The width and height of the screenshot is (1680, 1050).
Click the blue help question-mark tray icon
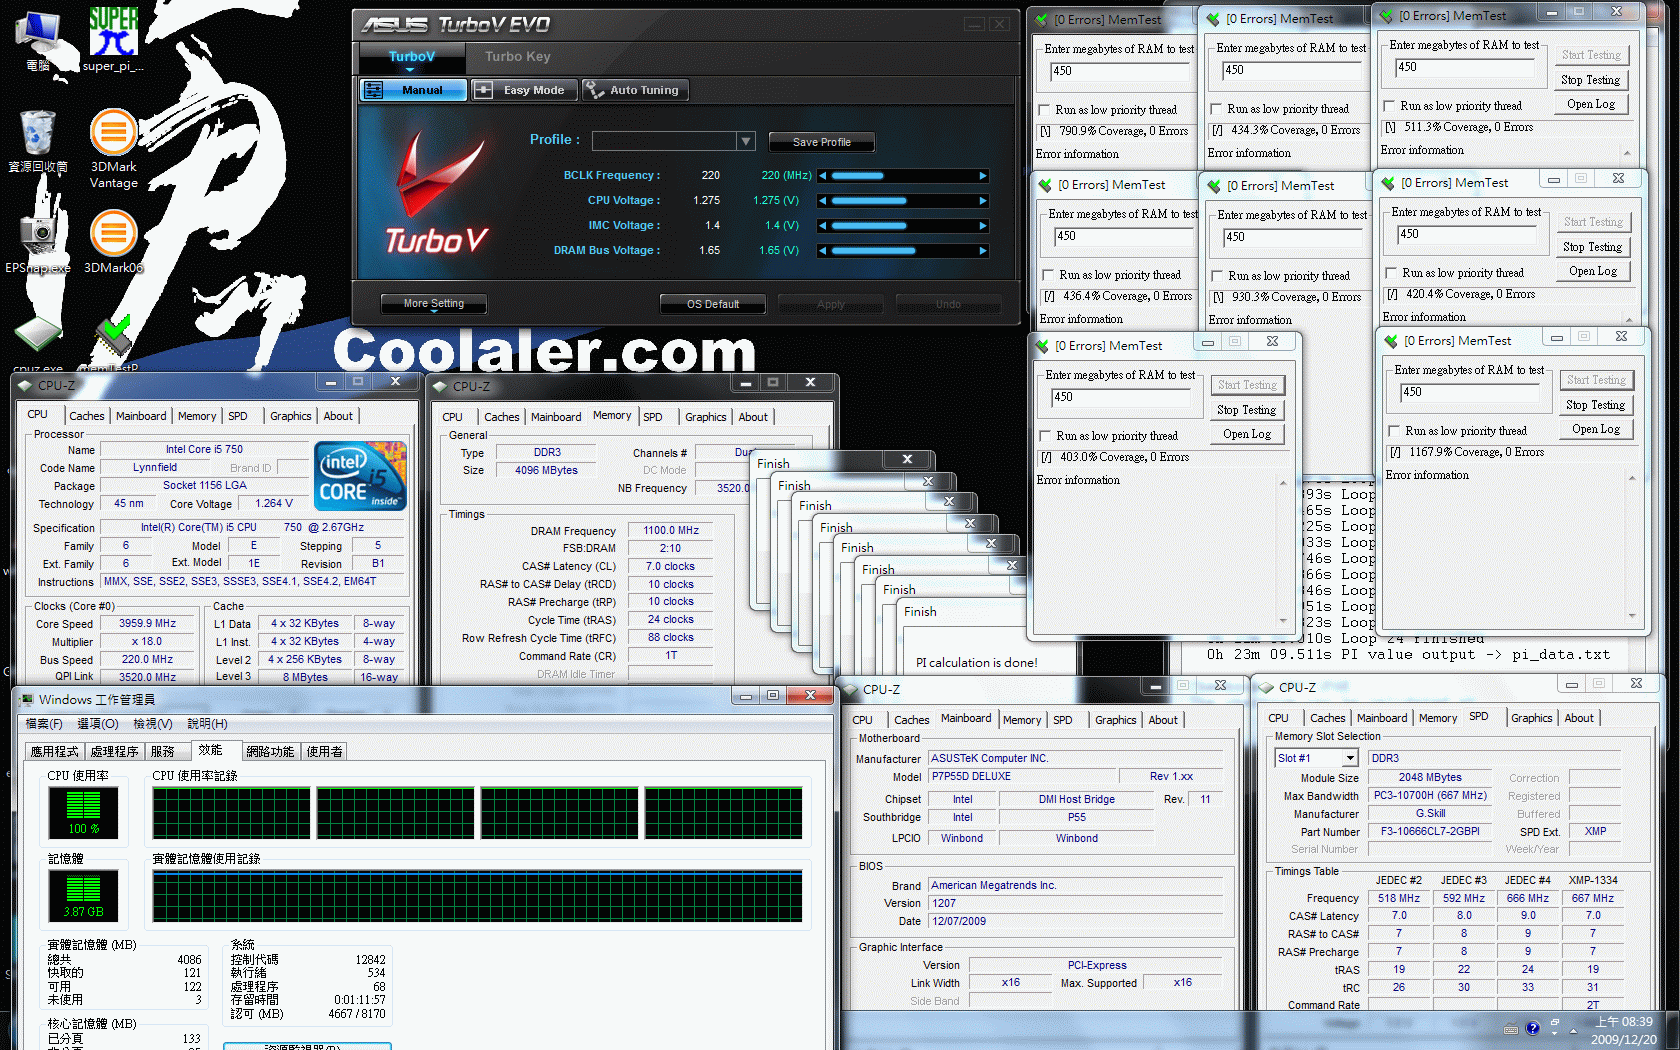tap(1532, 1028)
